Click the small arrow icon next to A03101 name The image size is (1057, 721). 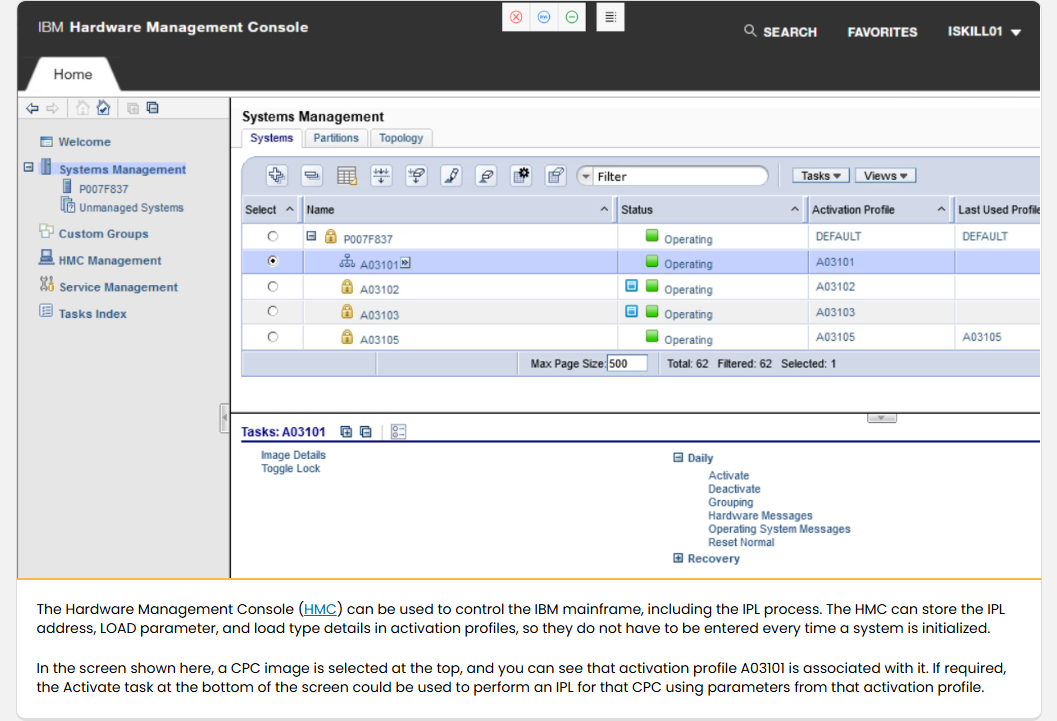(x=405, y=263)
